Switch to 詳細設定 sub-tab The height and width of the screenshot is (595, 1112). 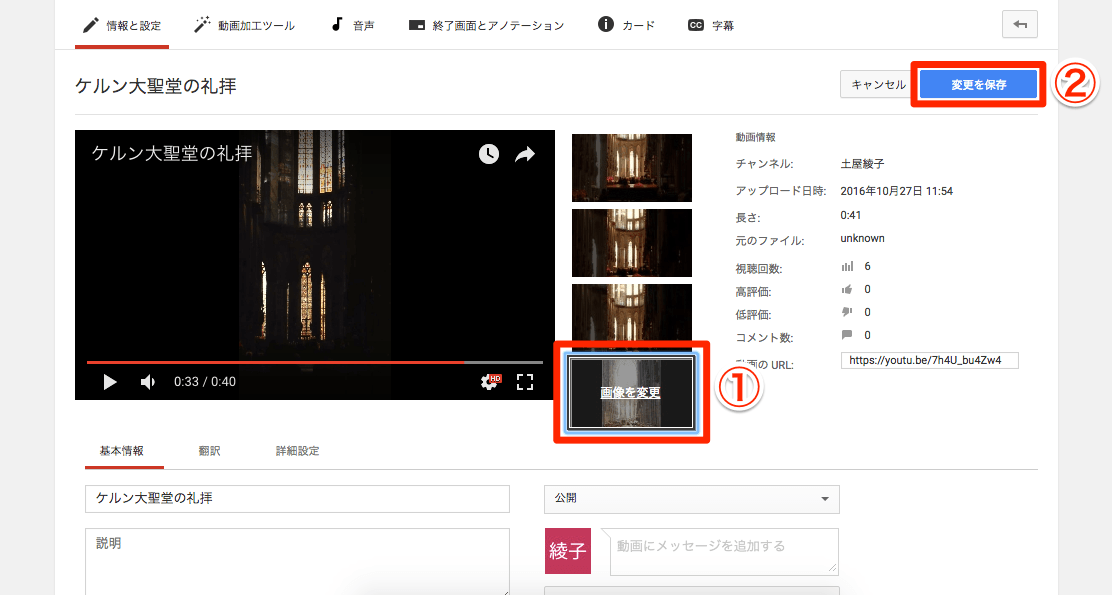coord(297,451)
